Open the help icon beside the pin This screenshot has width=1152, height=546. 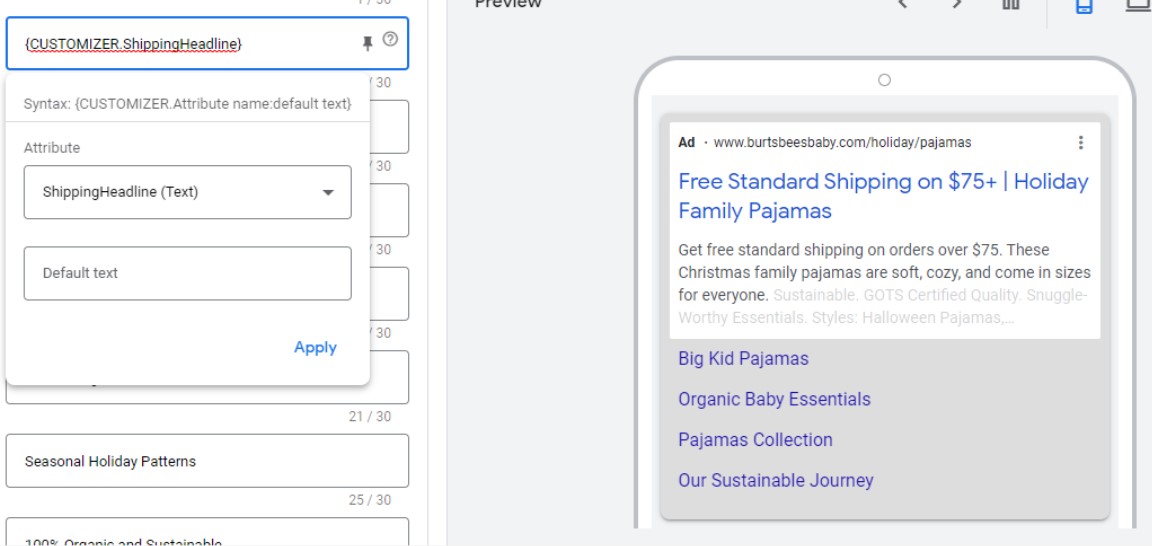point(391,40)
